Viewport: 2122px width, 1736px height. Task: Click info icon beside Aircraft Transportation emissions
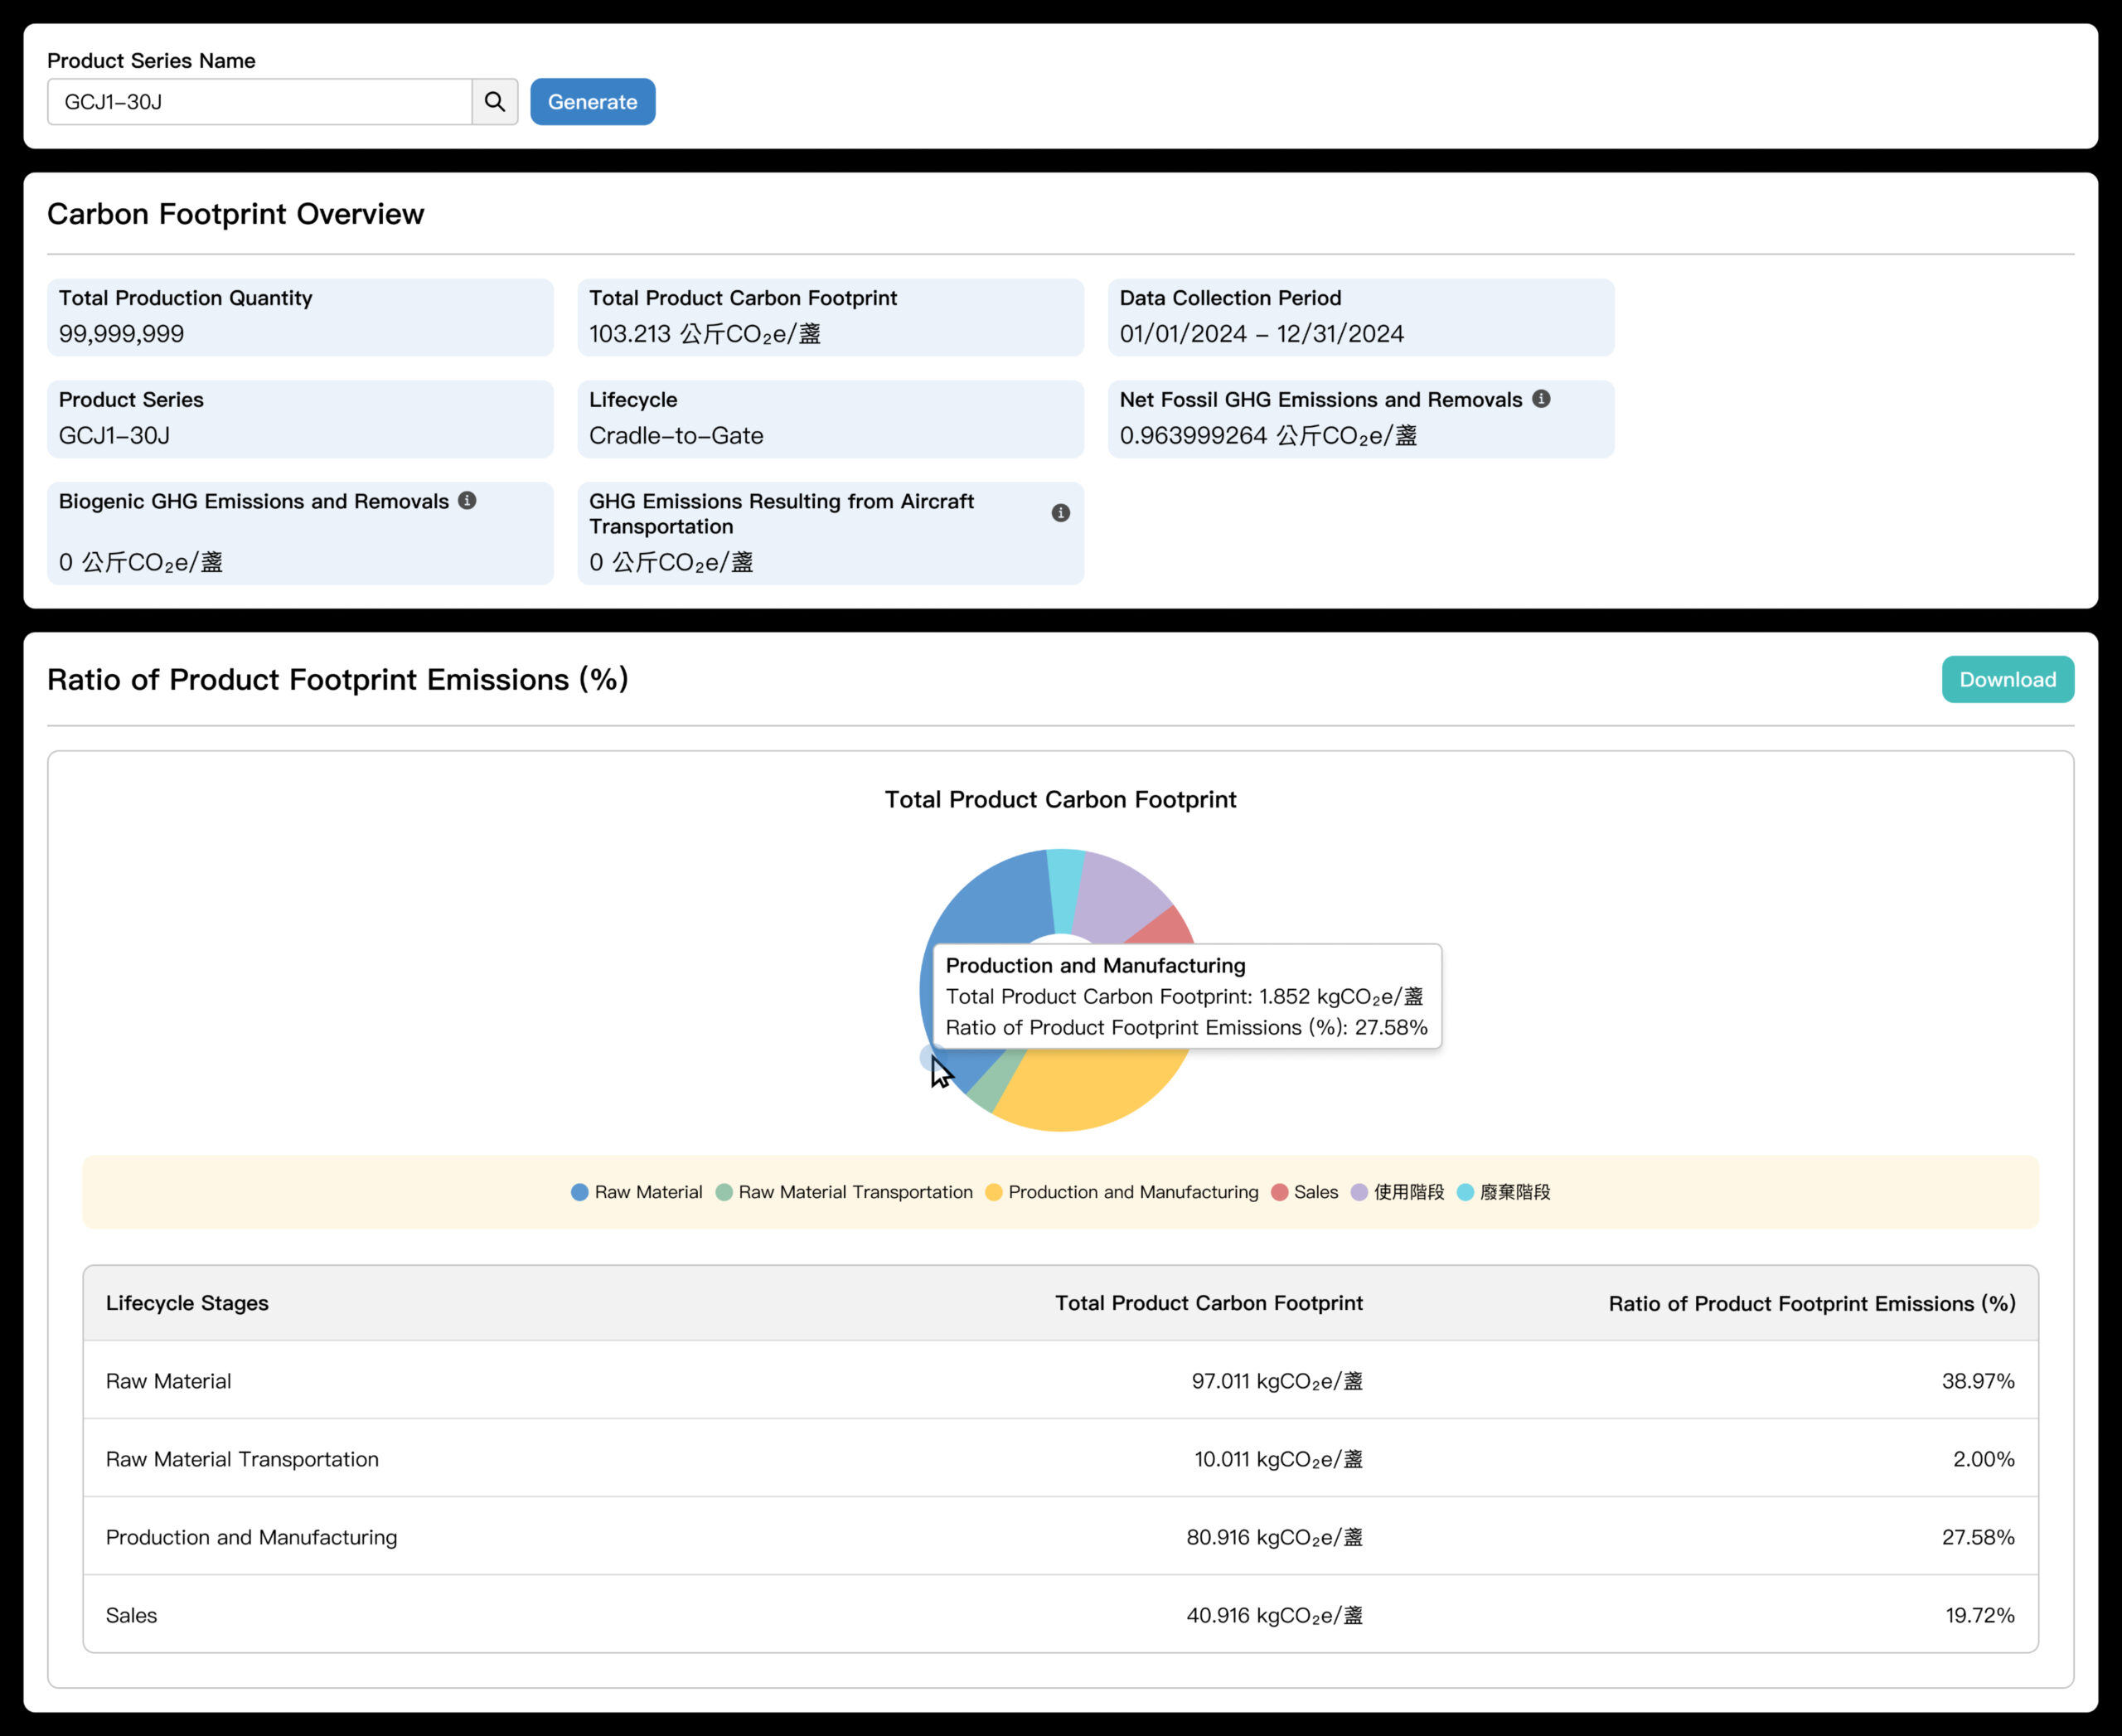pyautogui.click(x=1060, y=513)
